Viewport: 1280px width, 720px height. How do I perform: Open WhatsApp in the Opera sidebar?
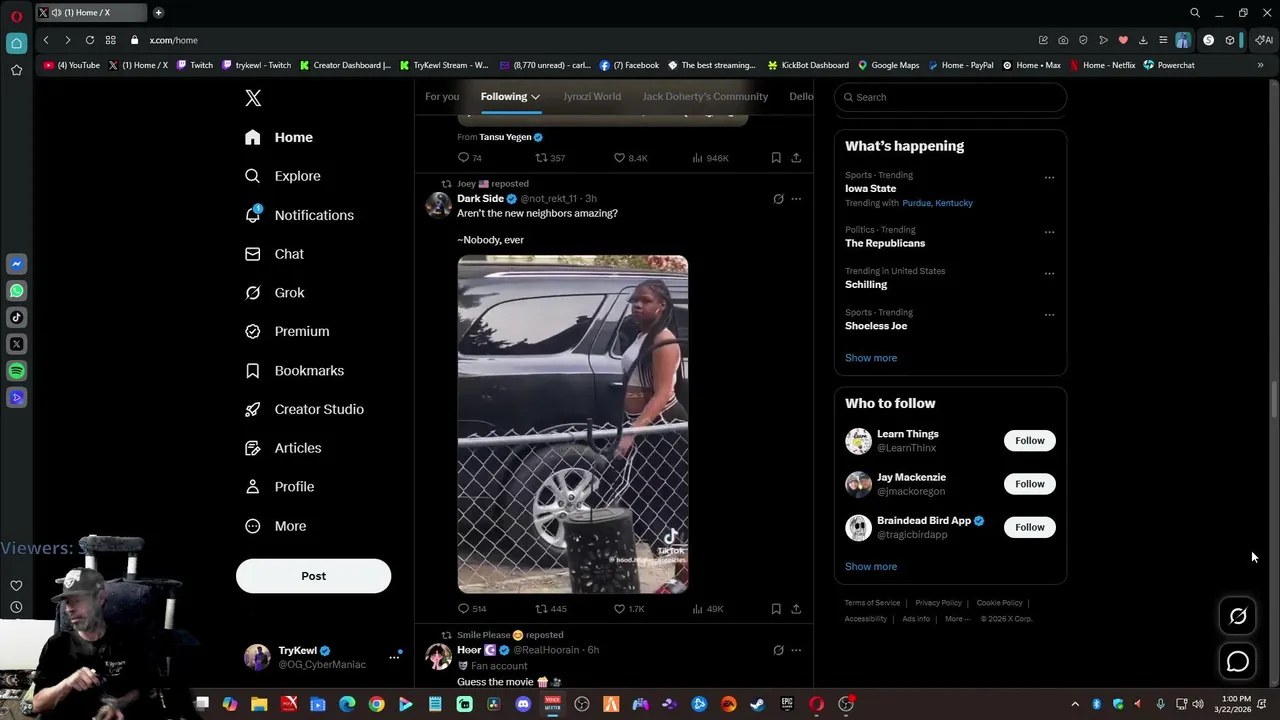16,291
